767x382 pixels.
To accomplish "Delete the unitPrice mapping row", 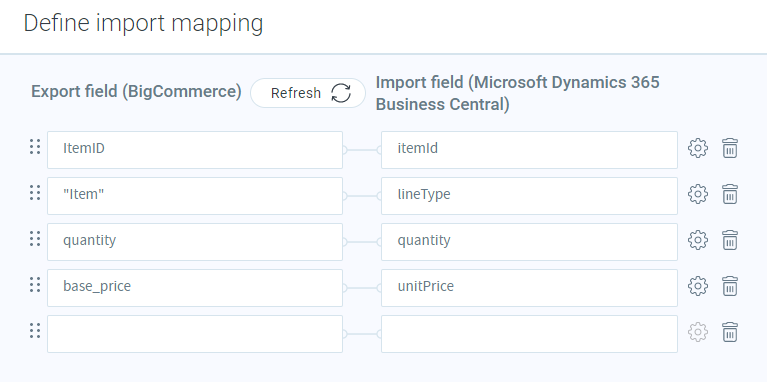I will pos(730,286).
